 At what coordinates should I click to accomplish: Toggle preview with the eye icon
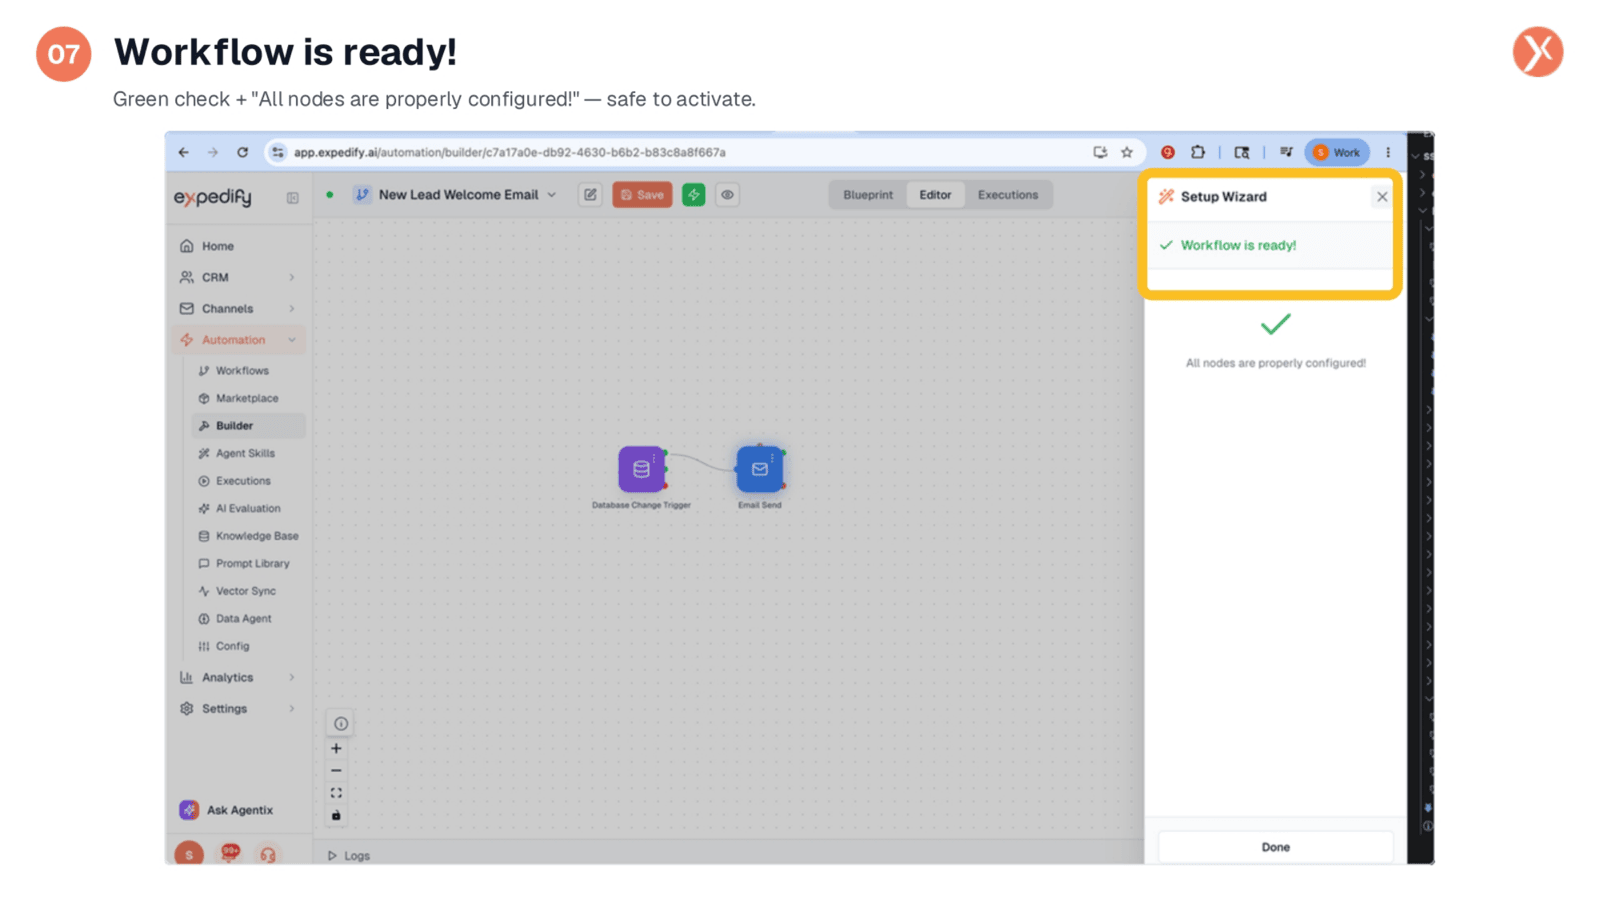coord(728,195)
